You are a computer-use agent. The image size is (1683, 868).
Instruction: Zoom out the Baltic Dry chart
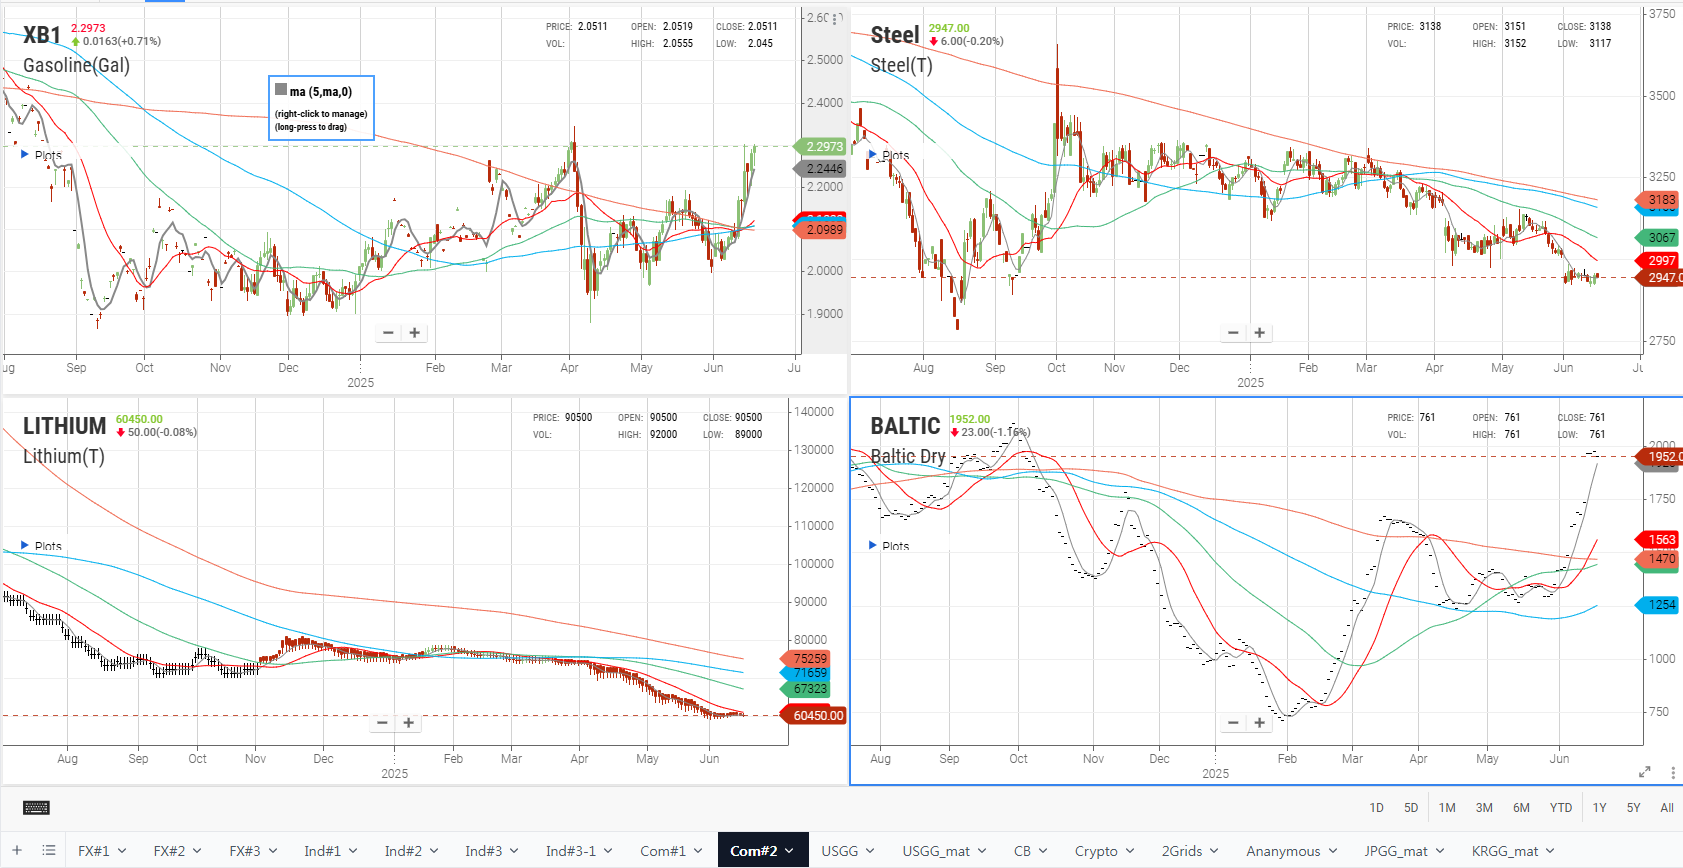(x=1233, y=723)
